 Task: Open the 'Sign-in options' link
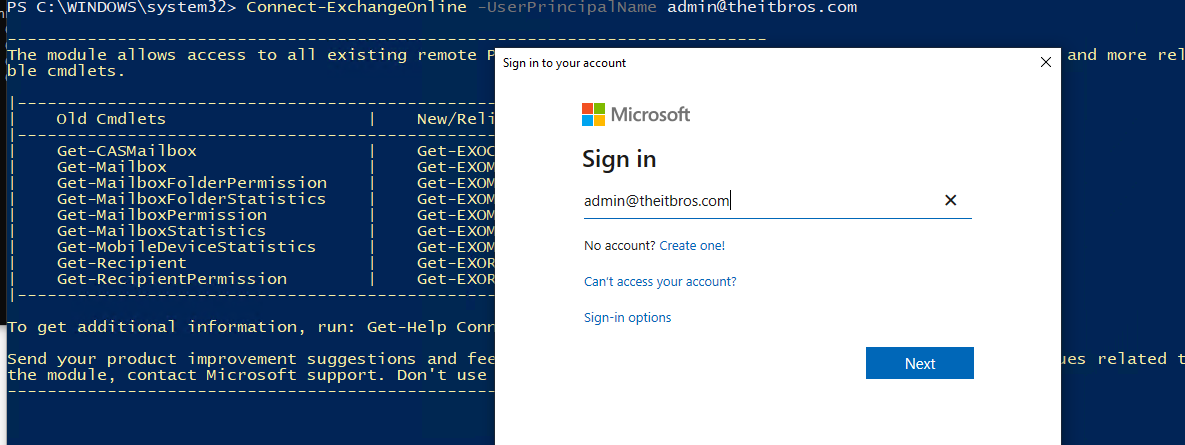point(627,317)
